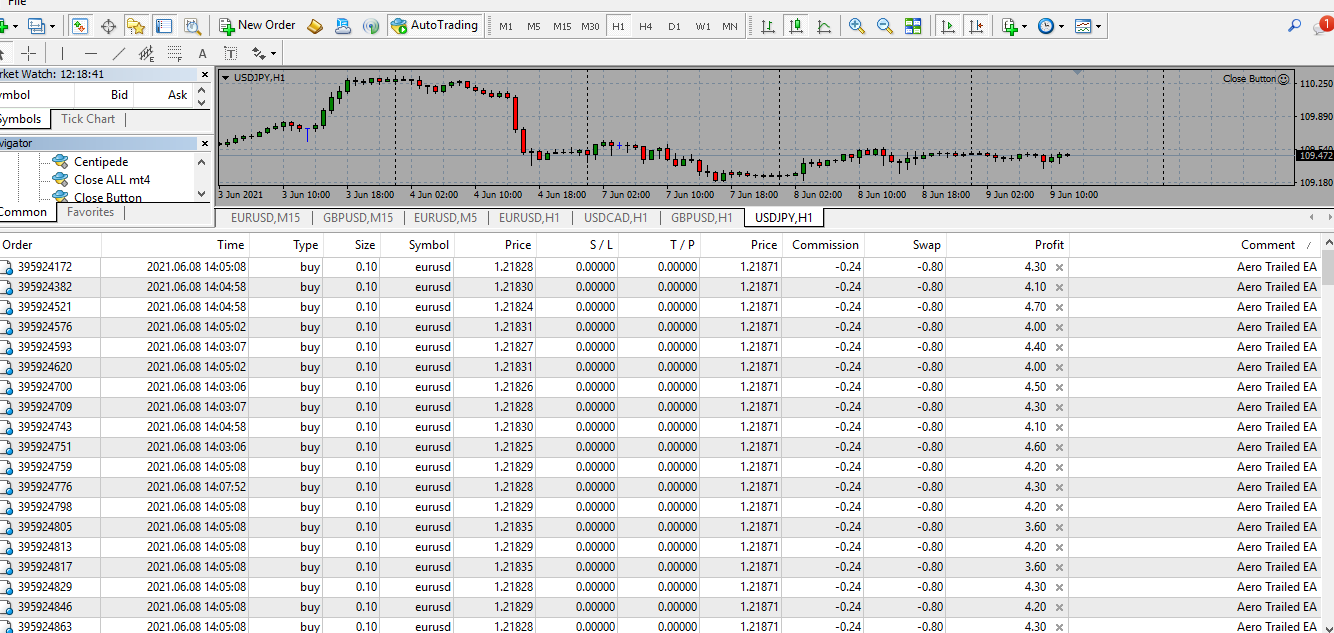Open the Favorites tab in Navigator

pyautogui.click(x=91, y=212)
